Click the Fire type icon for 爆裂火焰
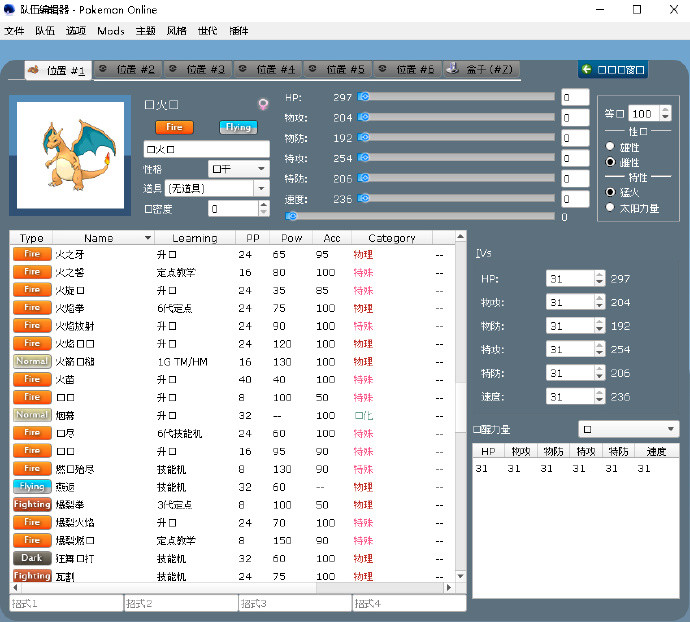 click(x=32, y=523)
